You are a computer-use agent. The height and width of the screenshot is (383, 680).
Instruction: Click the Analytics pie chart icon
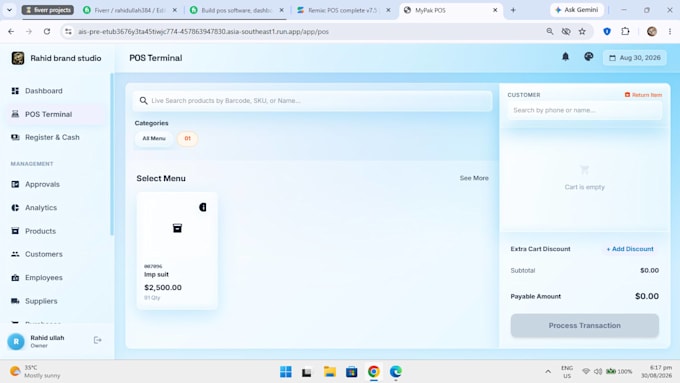click(15, 208)
